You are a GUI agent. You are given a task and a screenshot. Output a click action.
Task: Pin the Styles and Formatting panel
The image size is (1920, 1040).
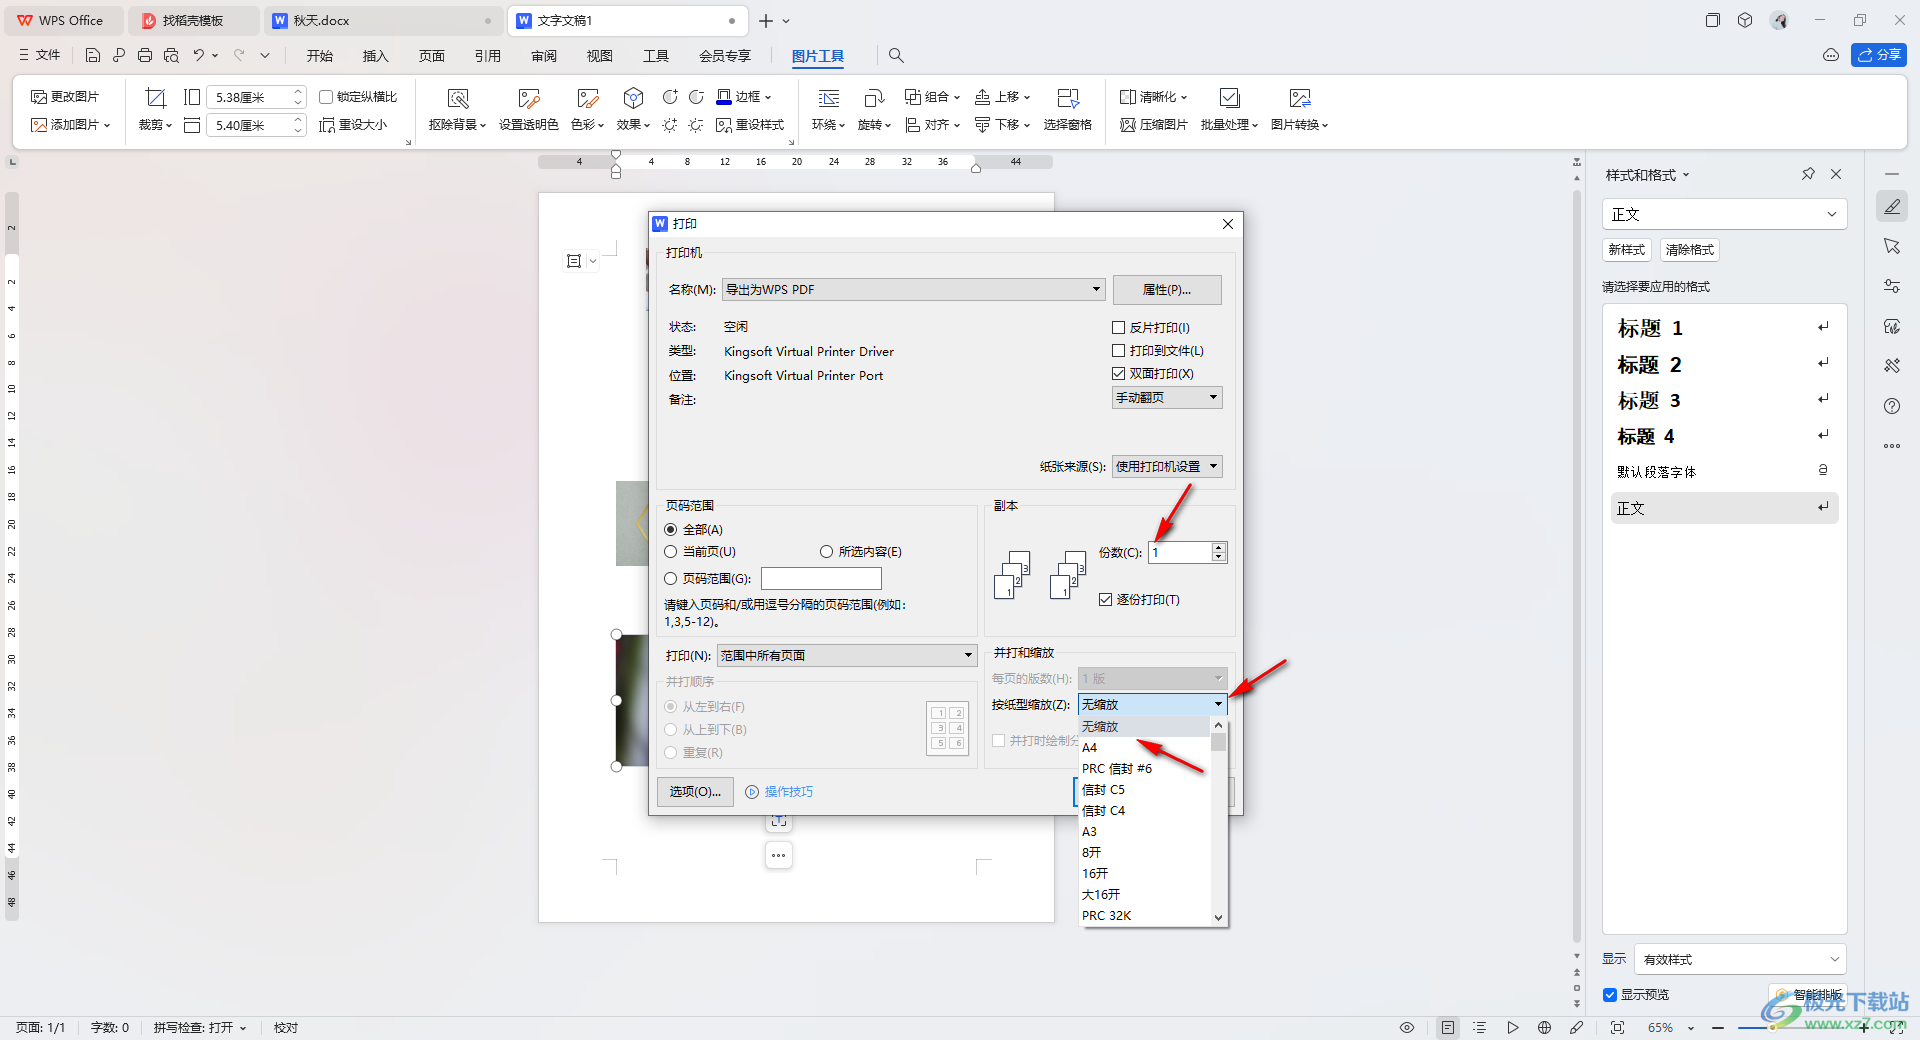[x=1808, y=174]
